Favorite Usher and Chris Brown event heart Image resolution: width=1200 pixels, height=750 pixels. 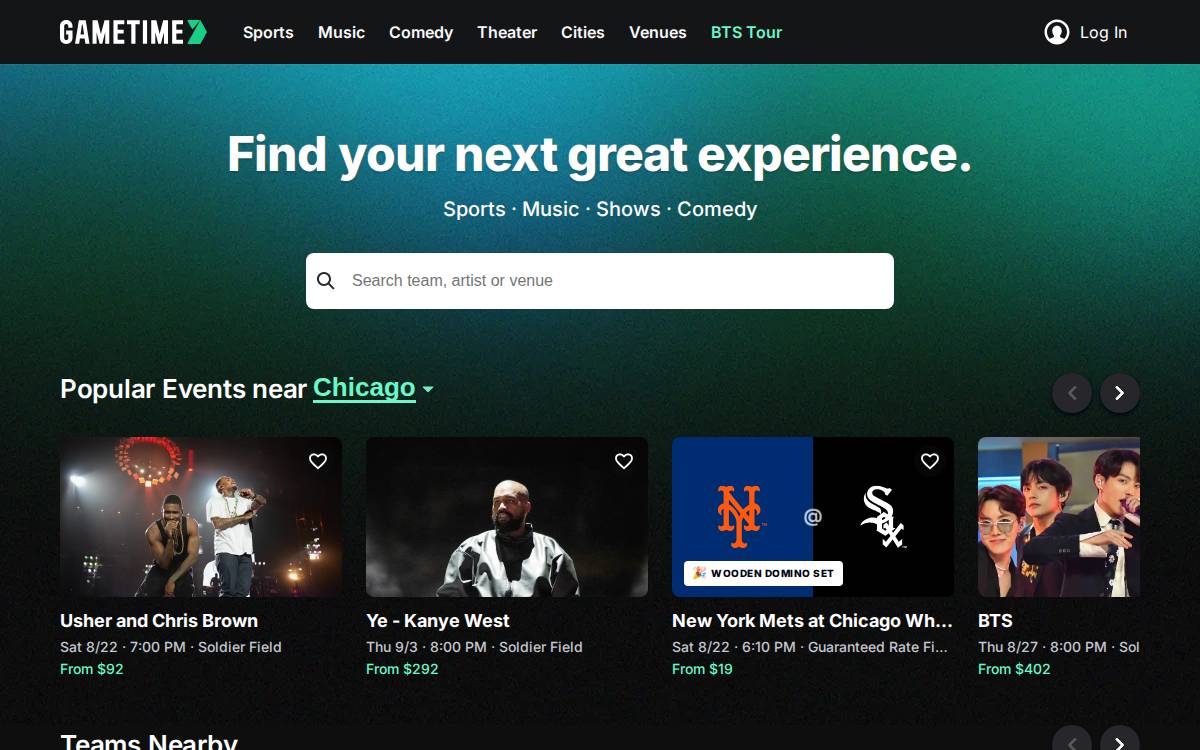click(318, 461)
